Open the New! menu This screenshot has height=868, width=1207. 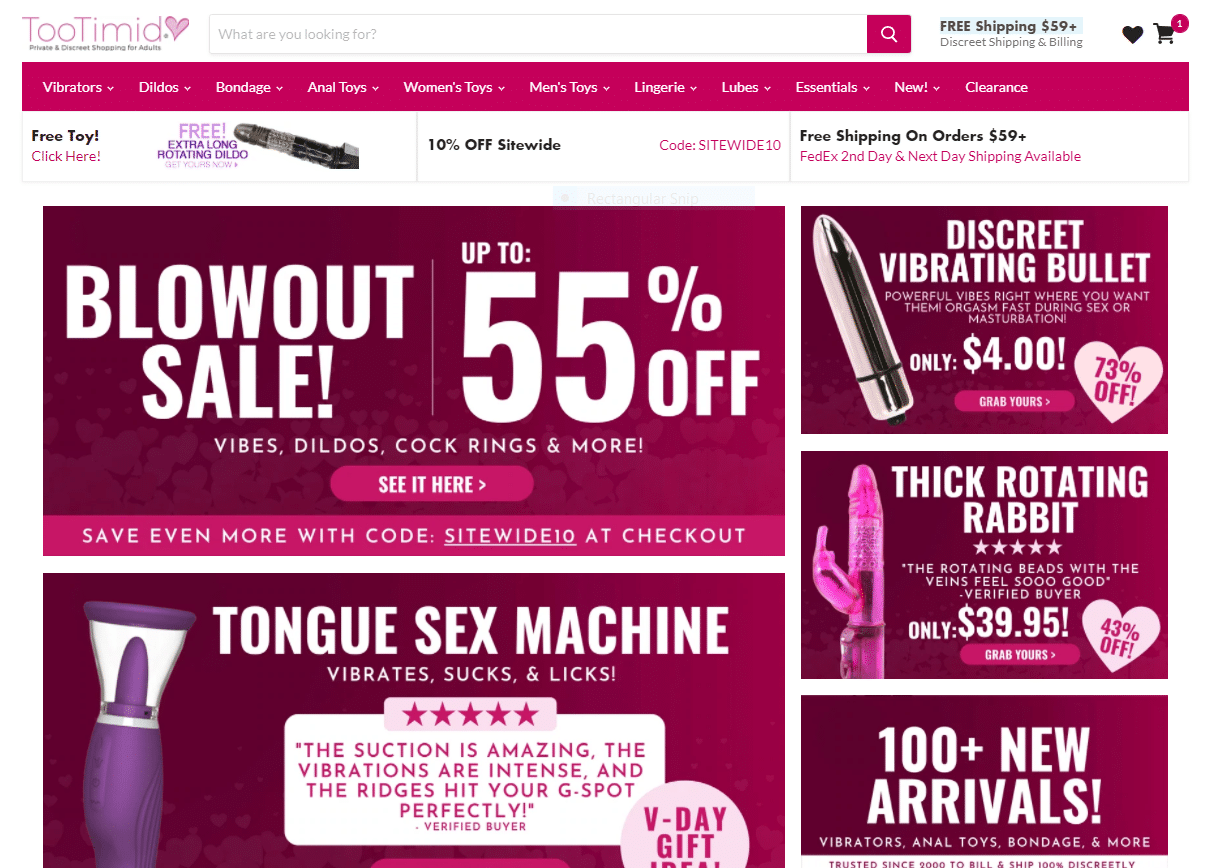(917, 87)
